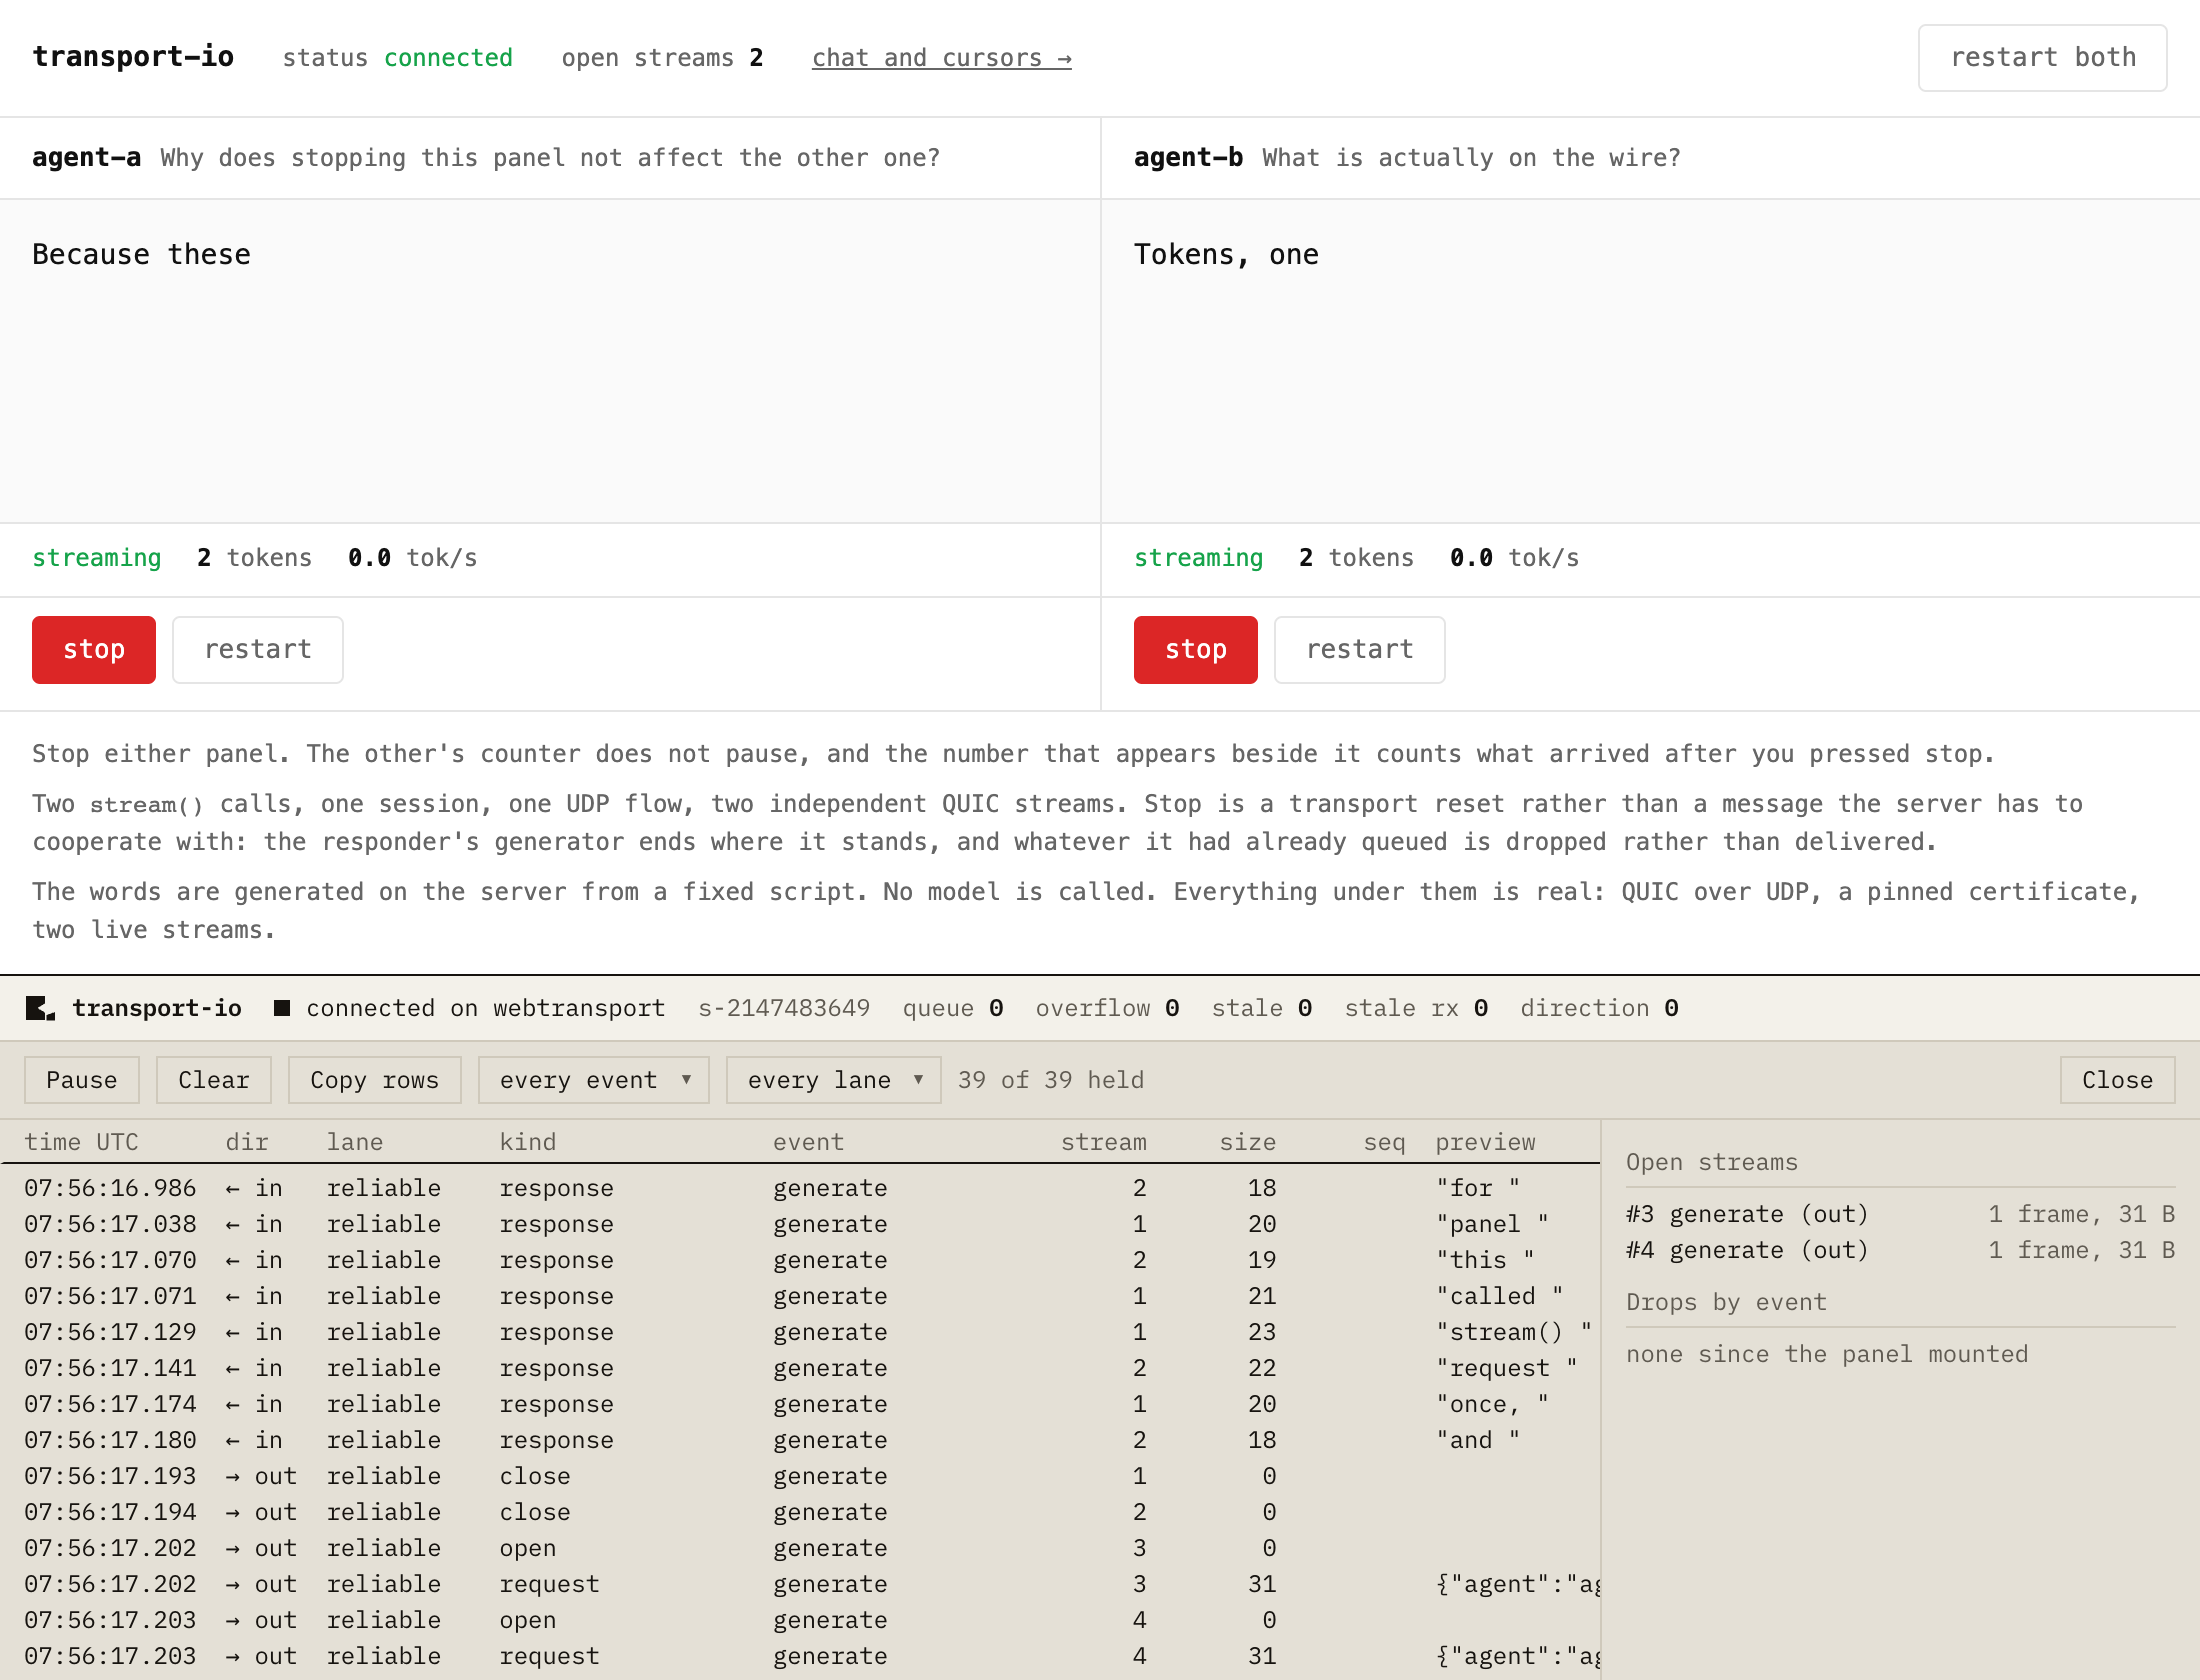Viewport: 2200px width, 1680px height.
Task: Click the preview cell '"called "'
Action: click(x=1500, y=1296)
